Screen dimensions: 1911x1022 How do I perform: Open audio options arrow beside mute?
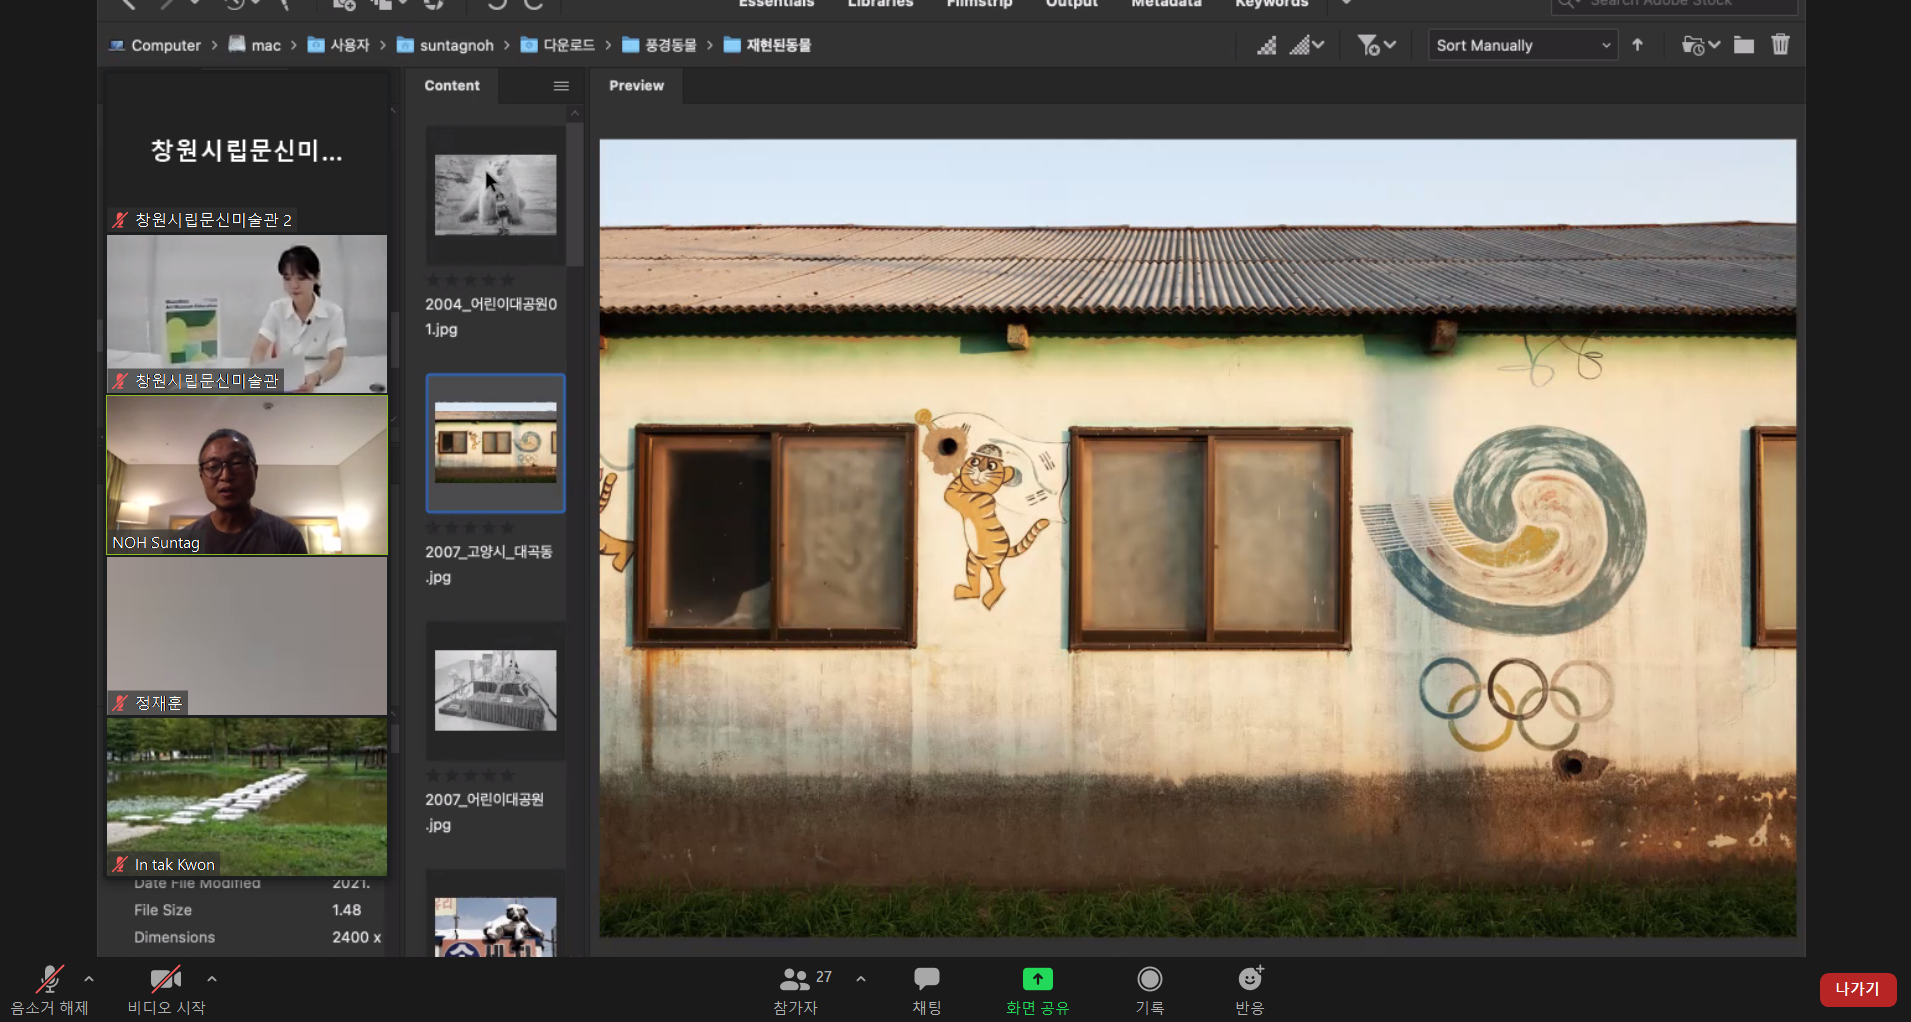(89, 979)
